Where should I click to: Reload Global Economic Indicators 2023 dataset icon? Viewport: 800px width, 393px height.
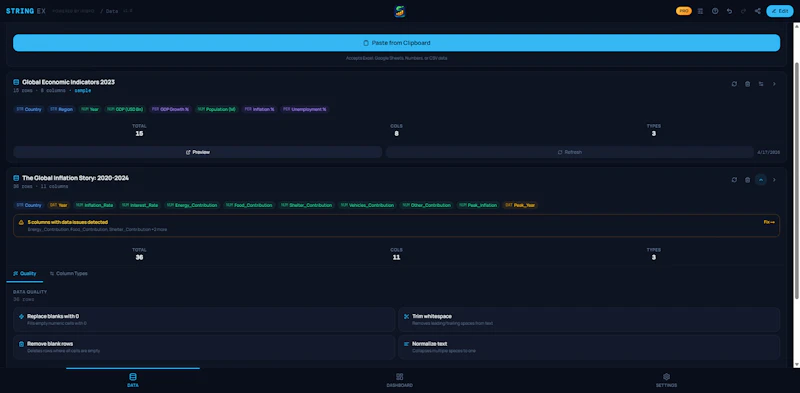point(734,84)
